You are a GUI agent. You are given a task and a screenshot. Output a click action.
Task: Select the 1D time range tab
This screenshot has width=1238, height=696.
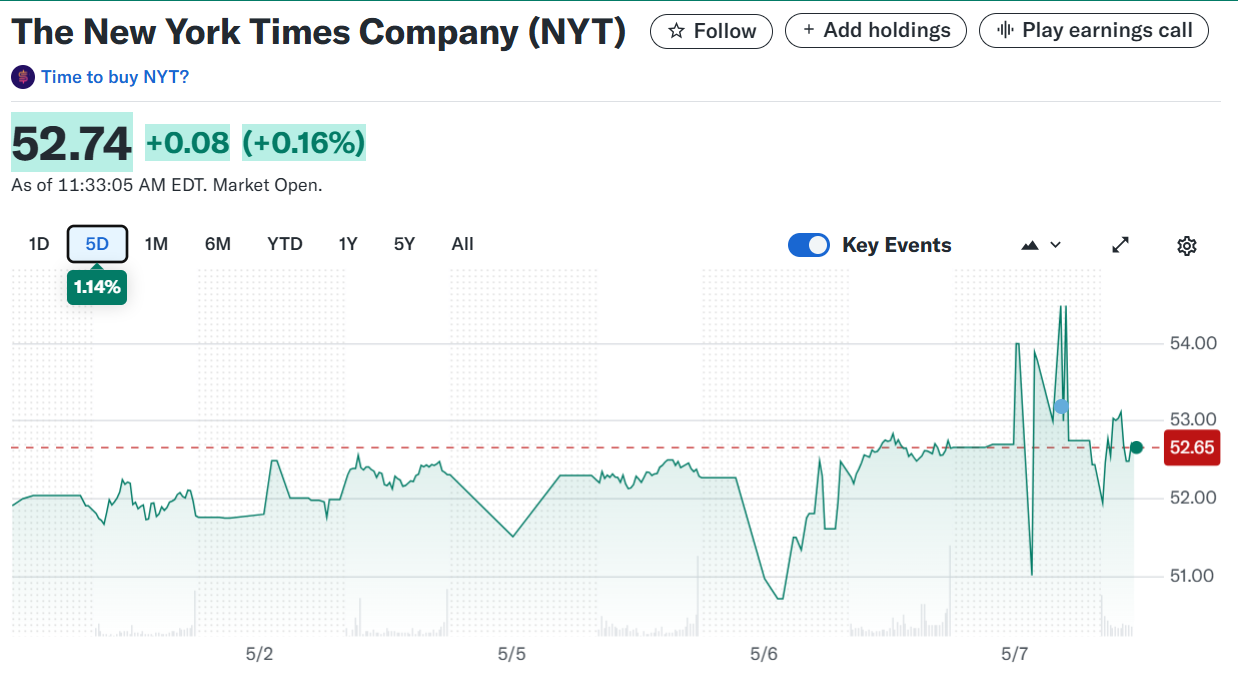pos(39,244)
